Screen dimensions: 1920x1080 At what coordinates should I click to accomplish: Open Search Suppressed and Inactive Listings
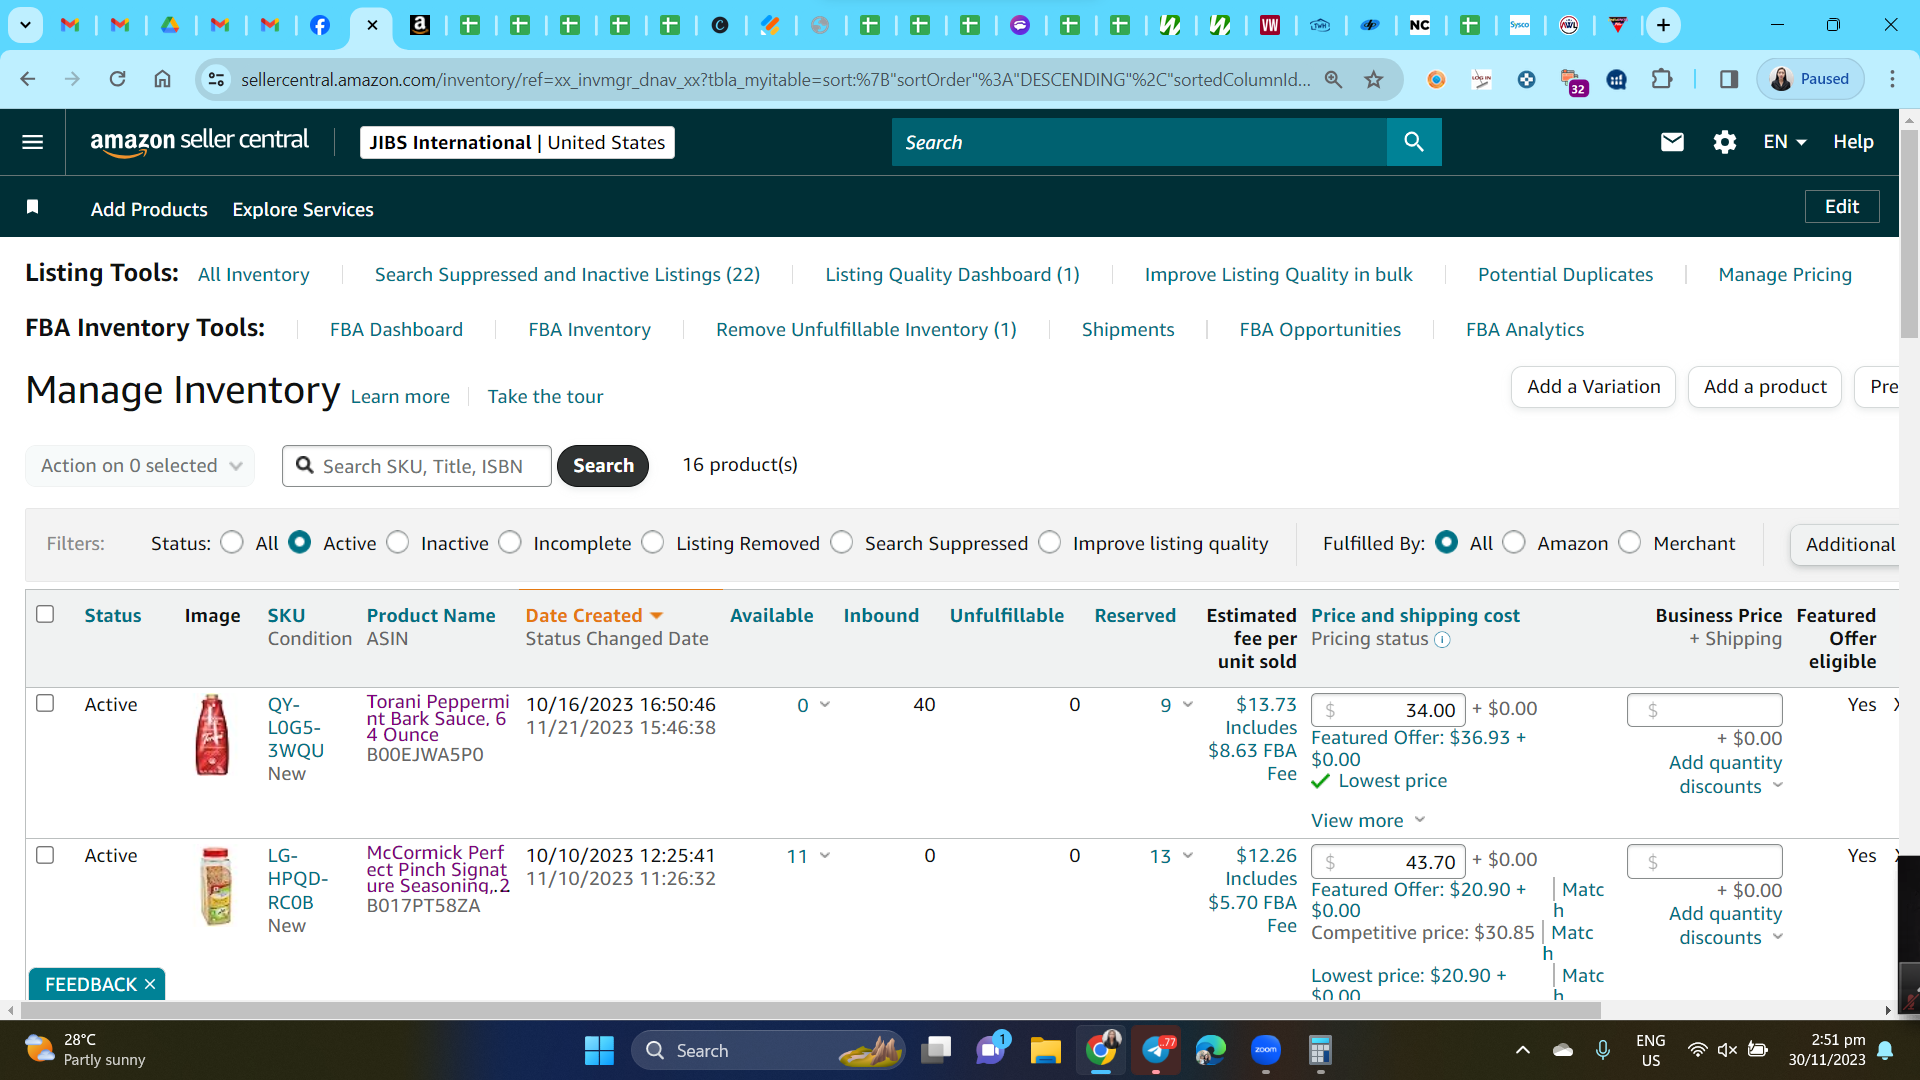point(567,274)
